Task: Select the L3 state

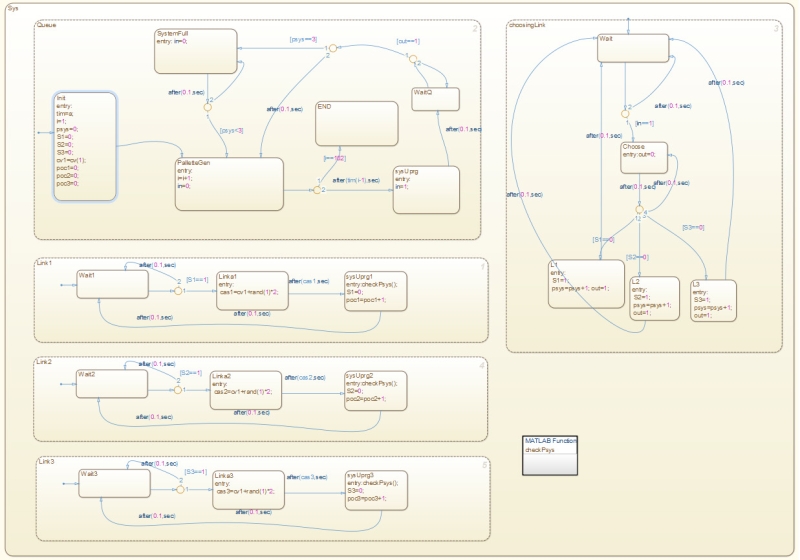Action: tap(713, 301)
